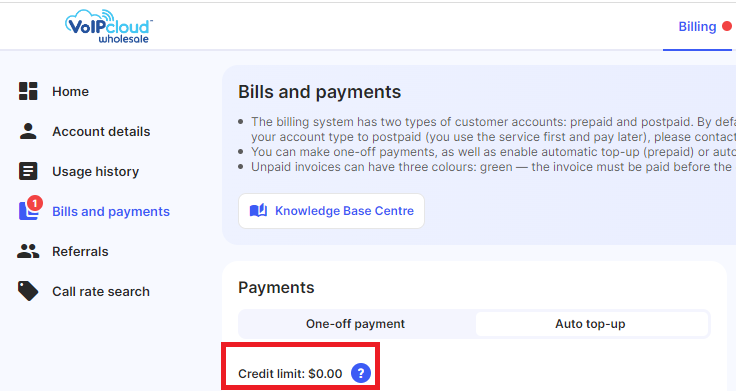Image resolution: width=736 pixels, height=391 pixels.
Task: Click the VoIPcloud wholesale logo
Action: [109, 26]
